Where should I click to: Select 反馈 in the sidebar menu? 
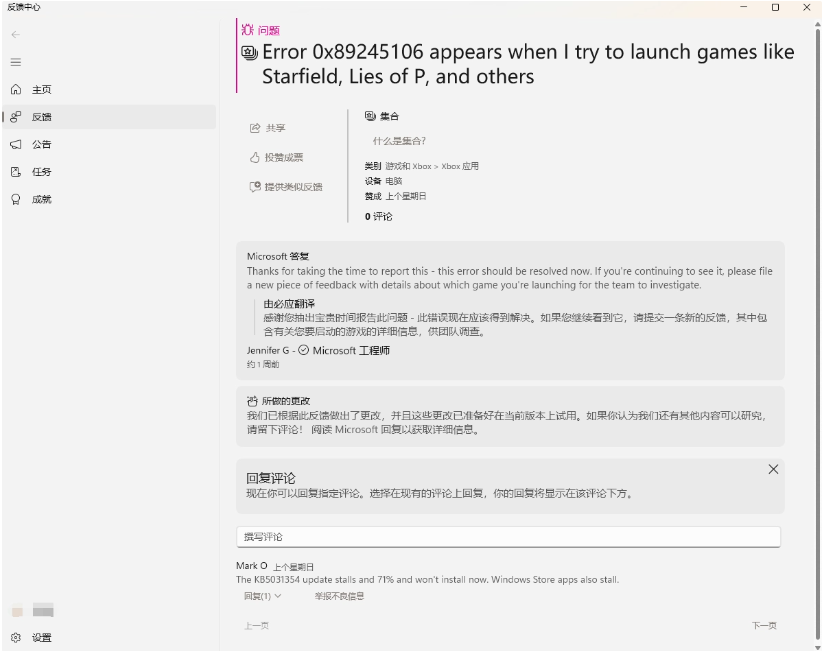[x=40, y=116]
